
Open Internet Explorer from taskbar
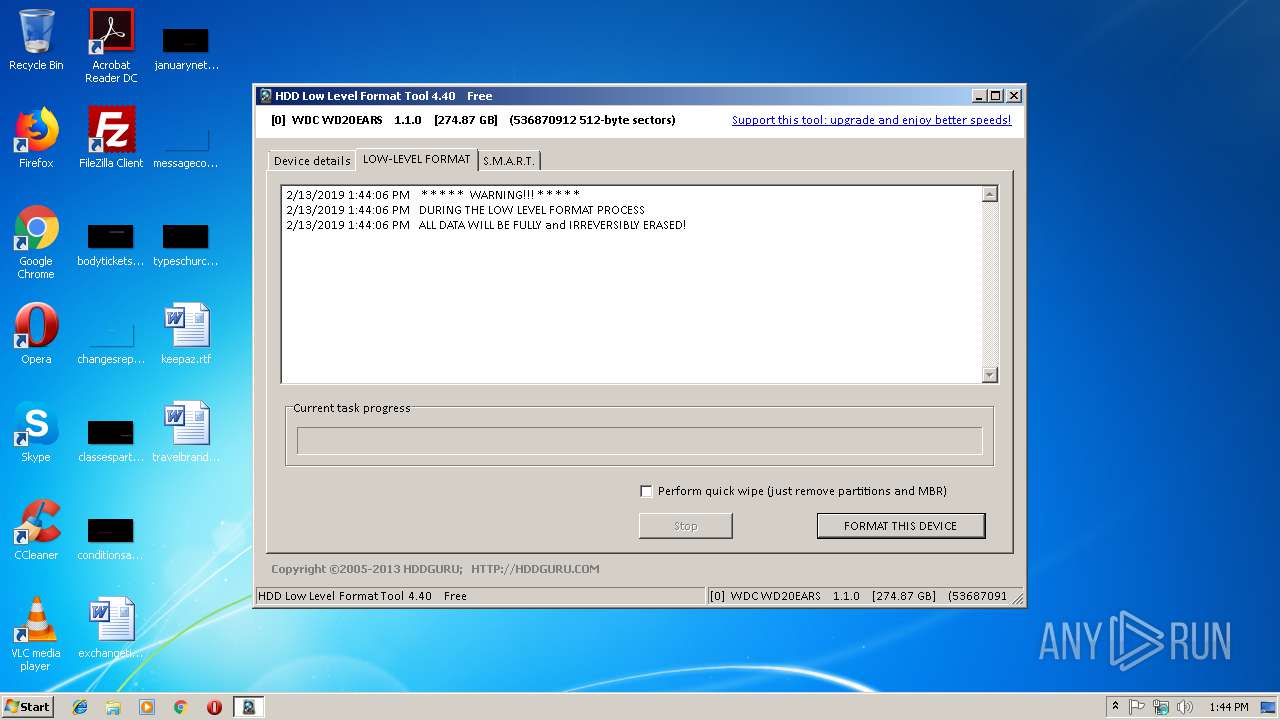click(80, 707)
